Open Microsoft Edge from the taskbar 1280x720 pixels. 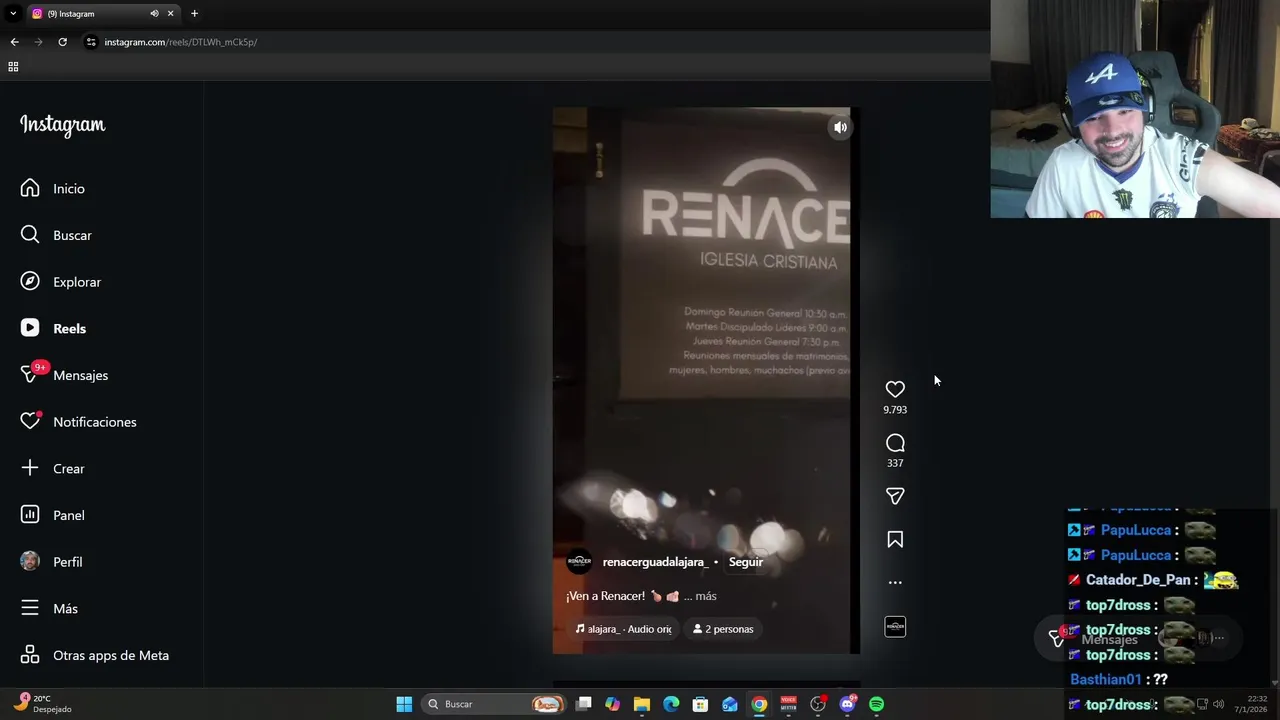click(671, 704)
